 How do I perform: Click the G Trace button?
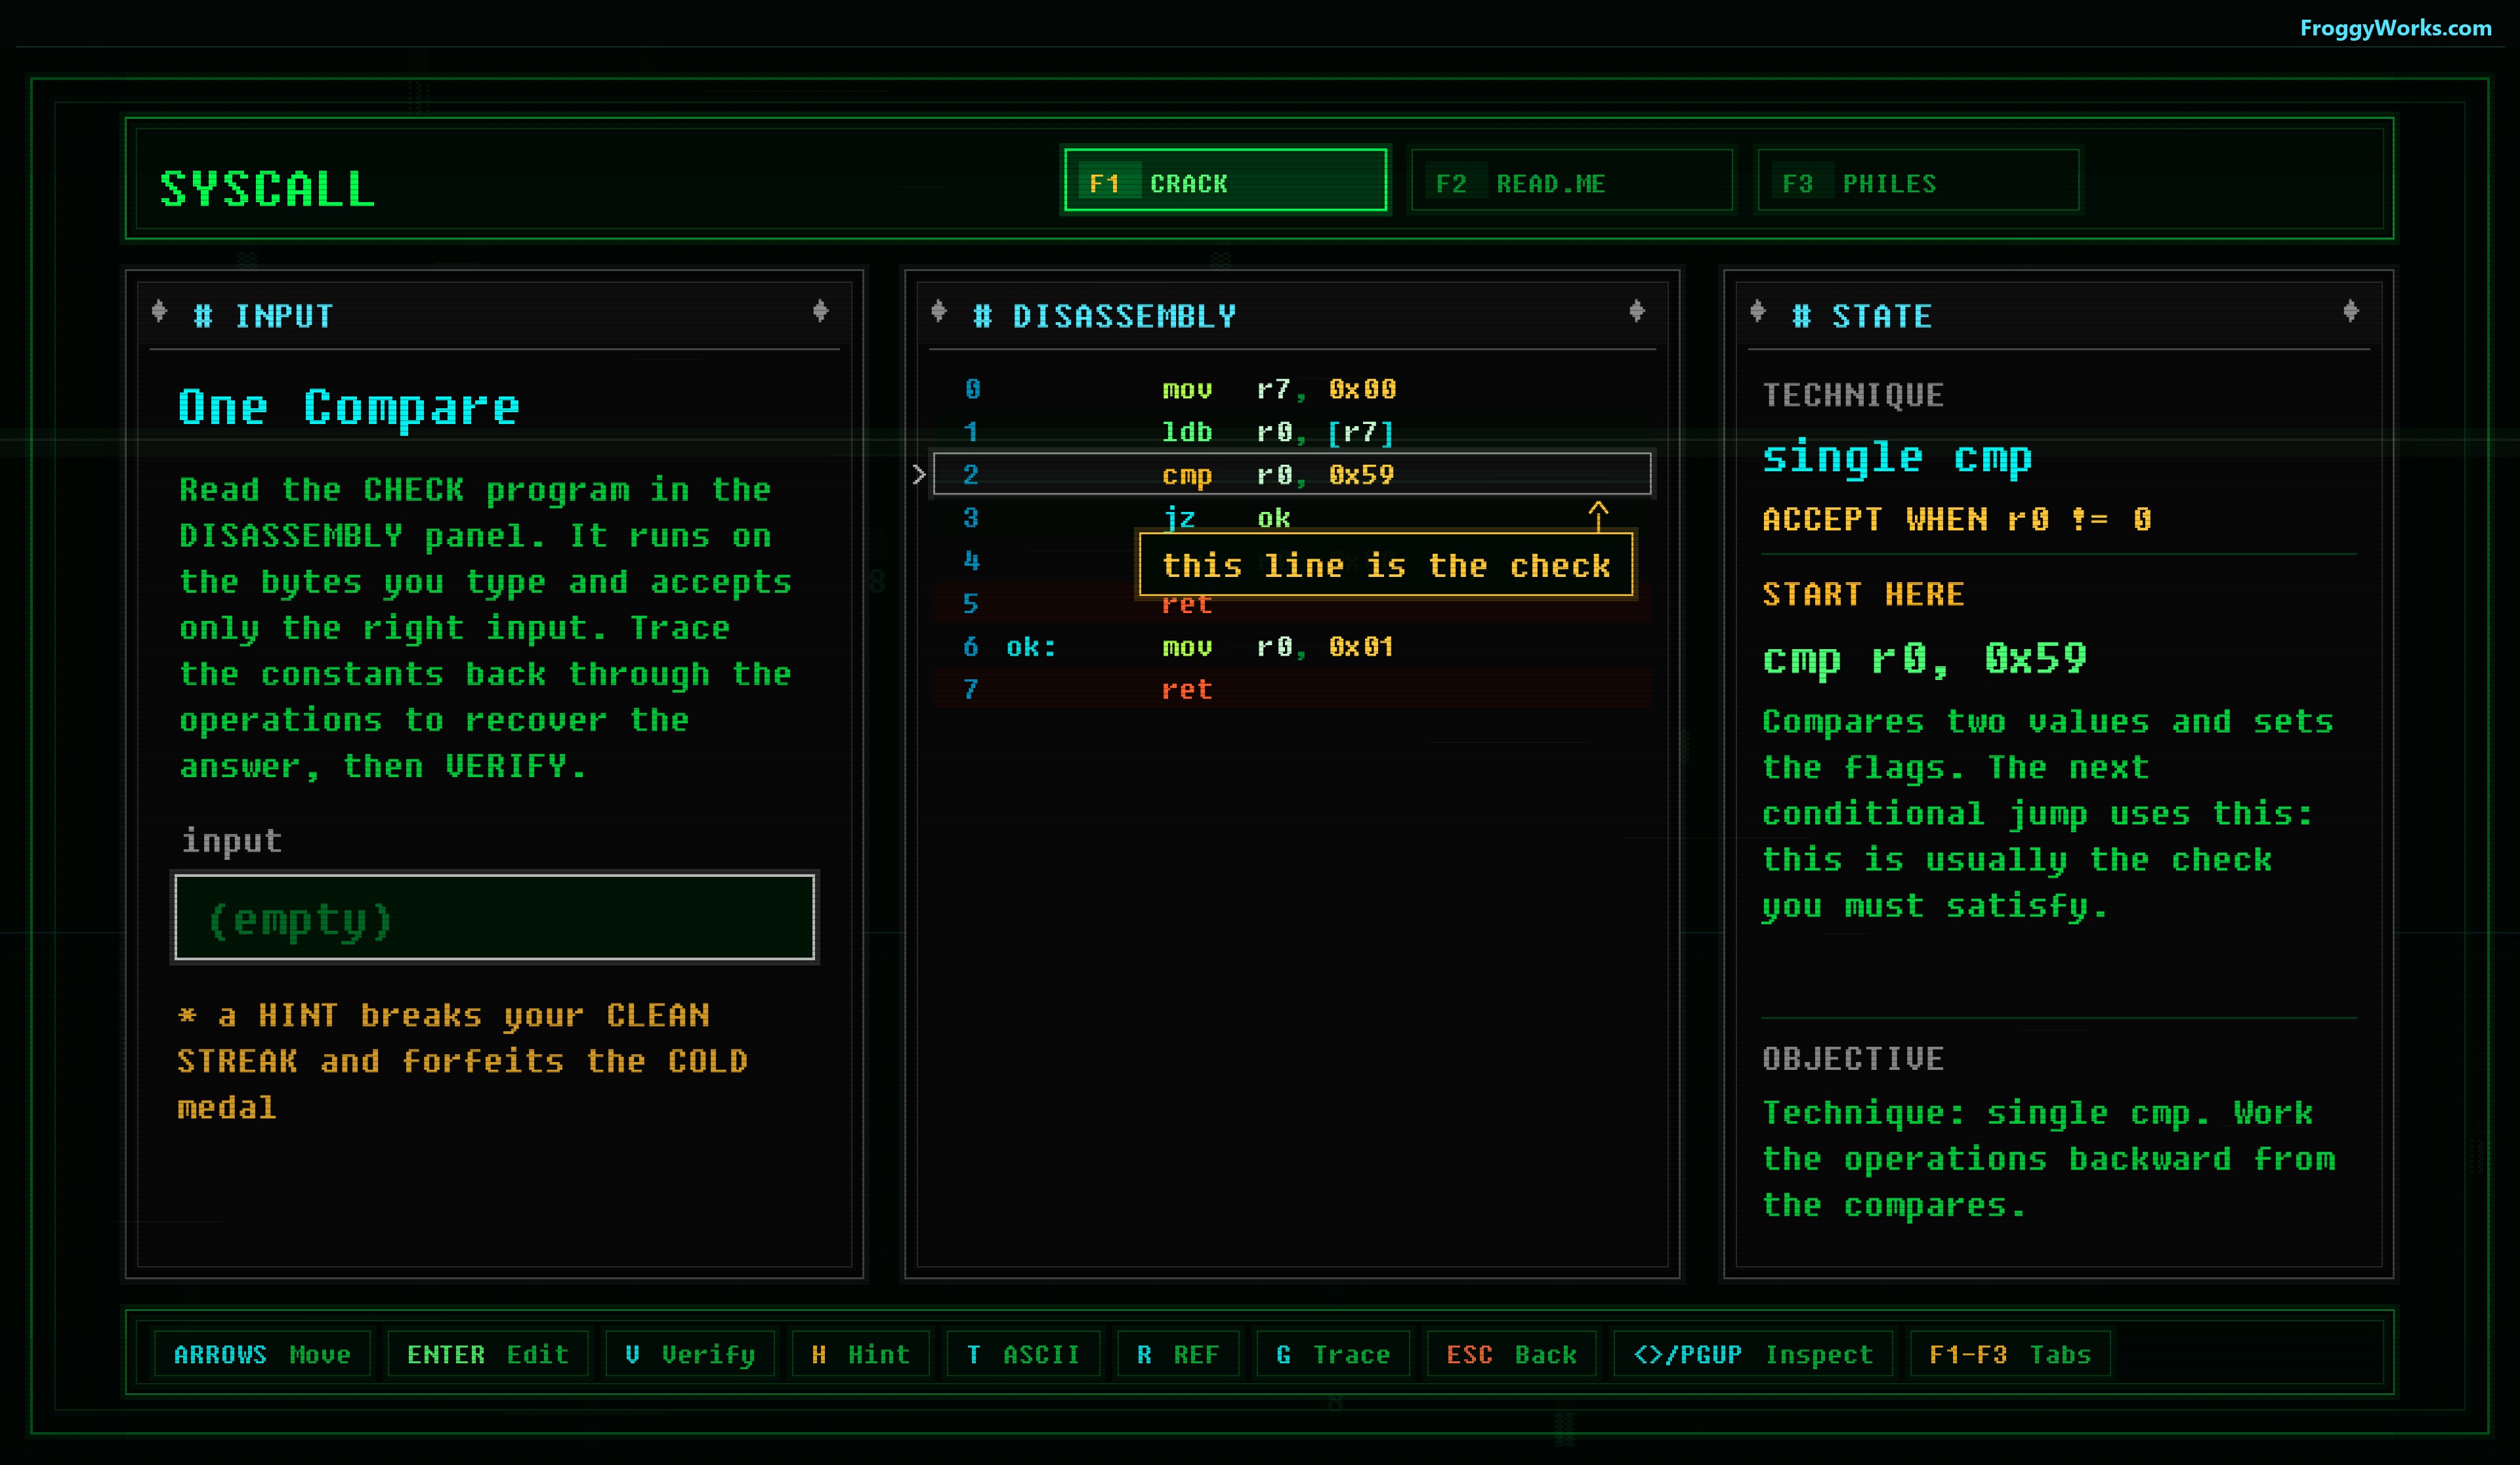point(1333,1354)
